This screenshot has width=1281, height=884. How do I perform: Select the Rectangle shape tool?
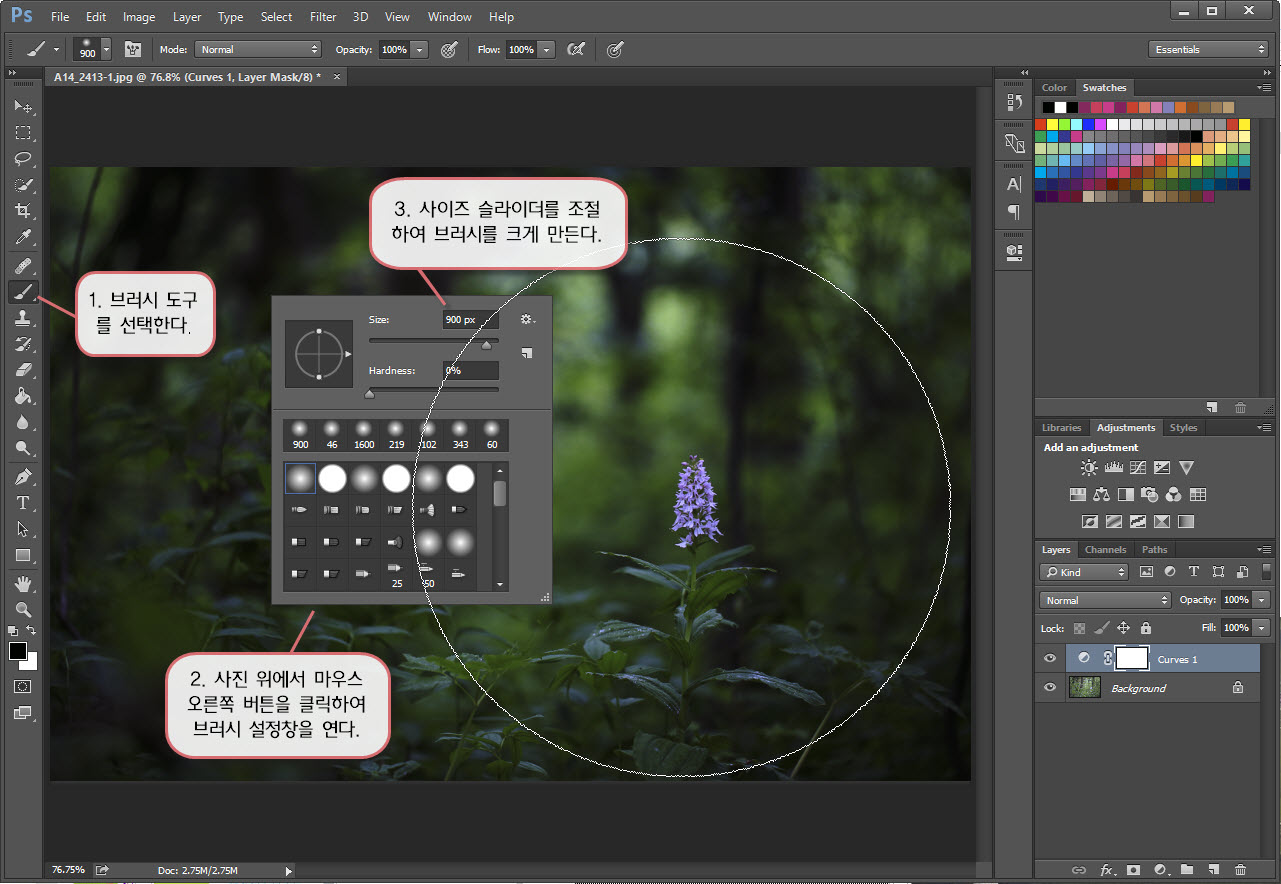[x=23, y=555]
